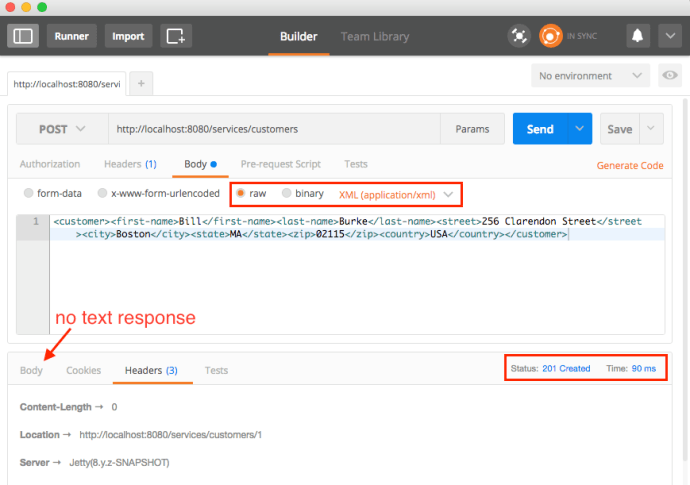Screen dimensions: 690x485
Task: Open the notifications bell icon
Action: tap(637, 36)
